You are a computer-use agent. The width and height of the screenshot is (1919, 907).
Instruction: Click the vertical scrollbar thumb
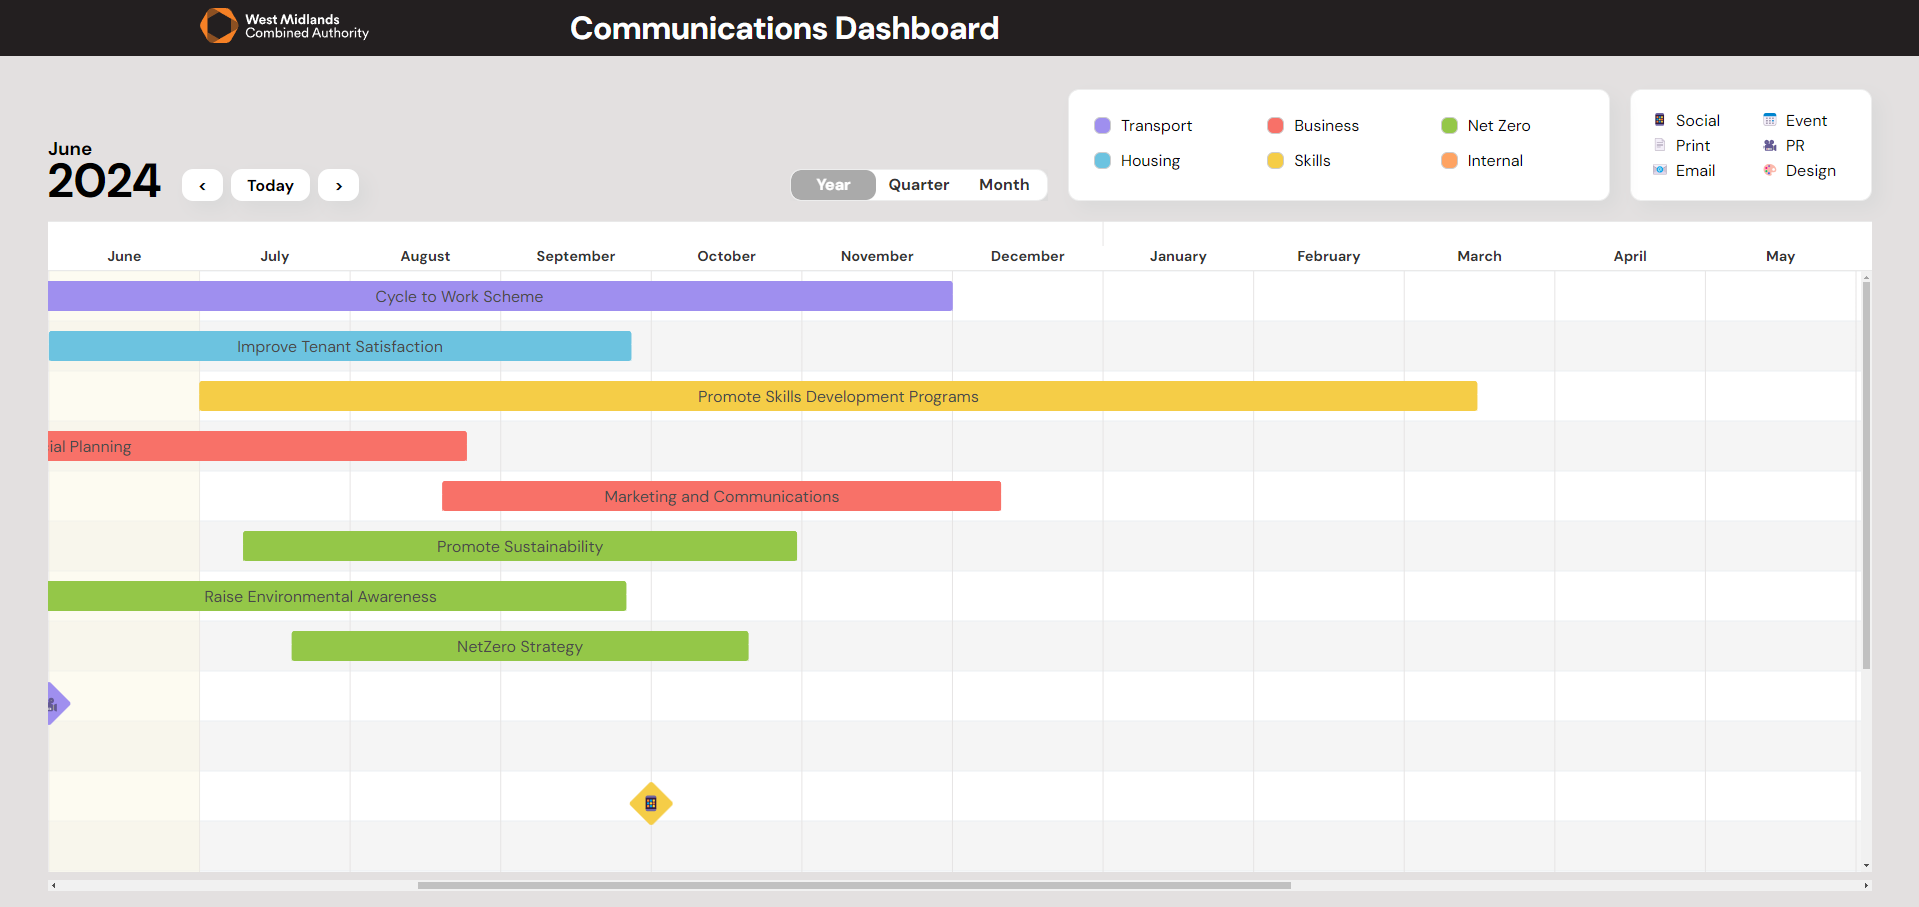[x=1866, y=475]
